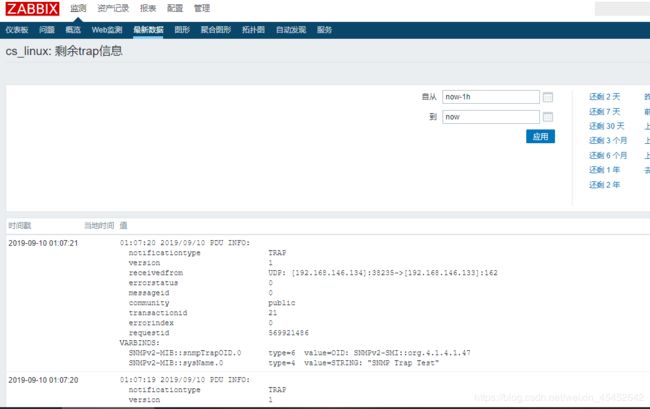
Task: Click the search box in the top right
Action: [622, 9]
